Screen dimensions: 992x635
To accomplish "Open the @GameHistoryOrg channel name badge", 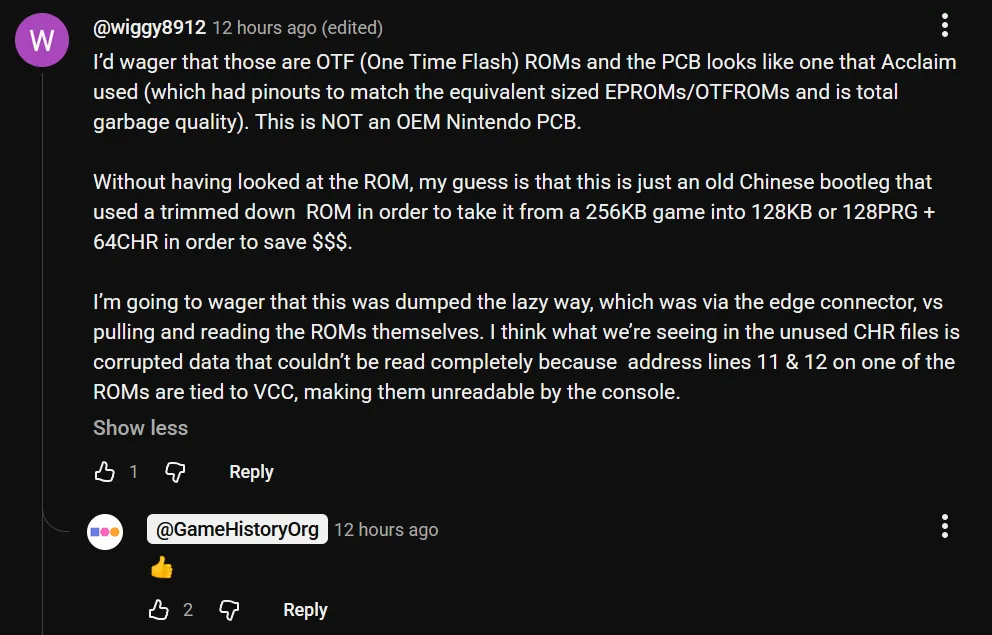I will tap(237, 529).
